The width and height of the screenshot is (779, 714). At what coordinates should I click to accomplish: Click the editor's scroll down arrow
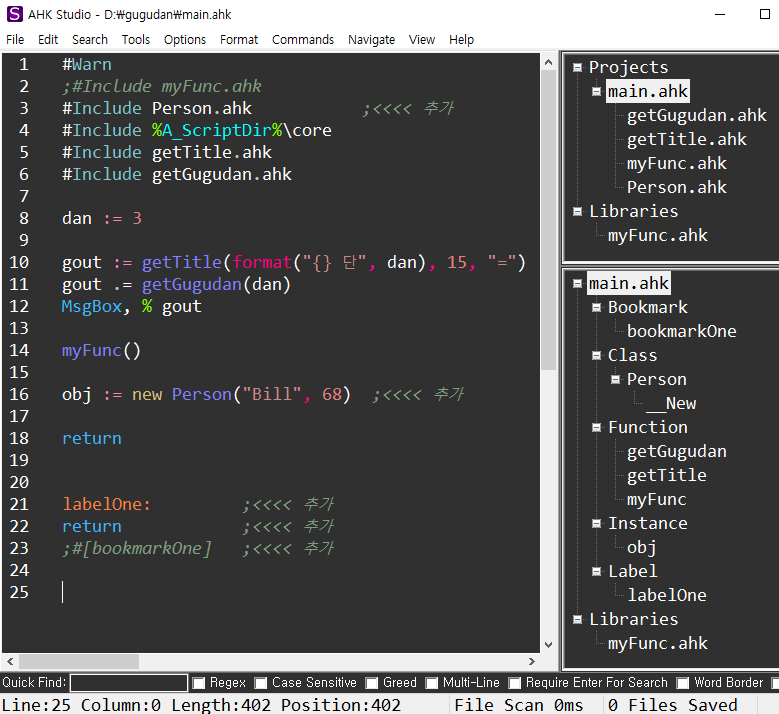click(x=548, y=645)
